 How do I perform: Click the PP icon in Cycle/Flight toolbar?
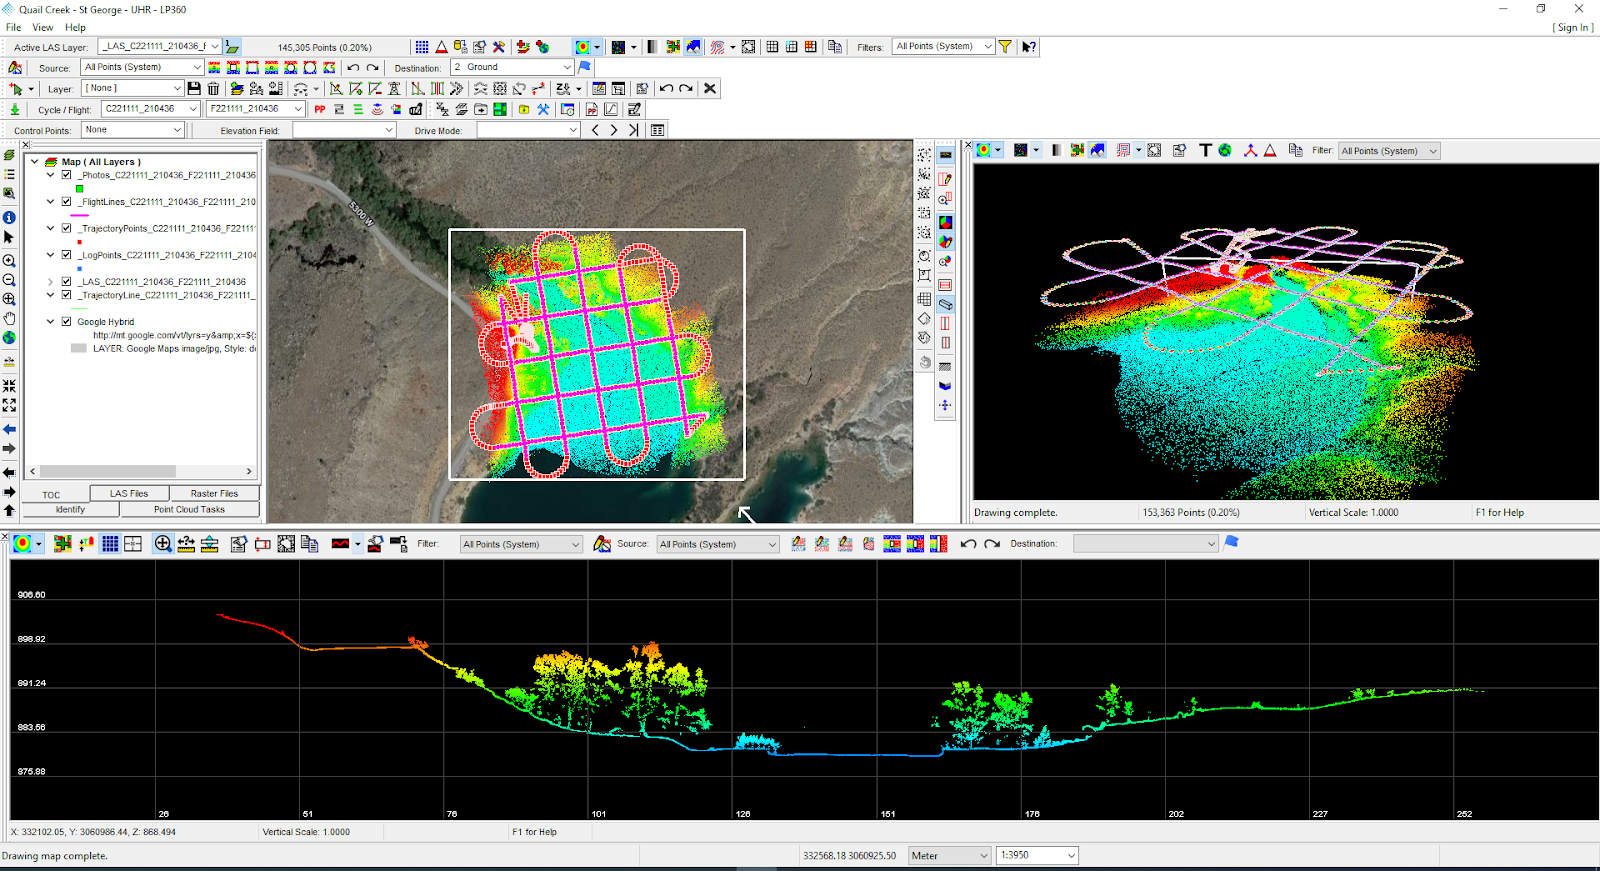click(320, 110)
